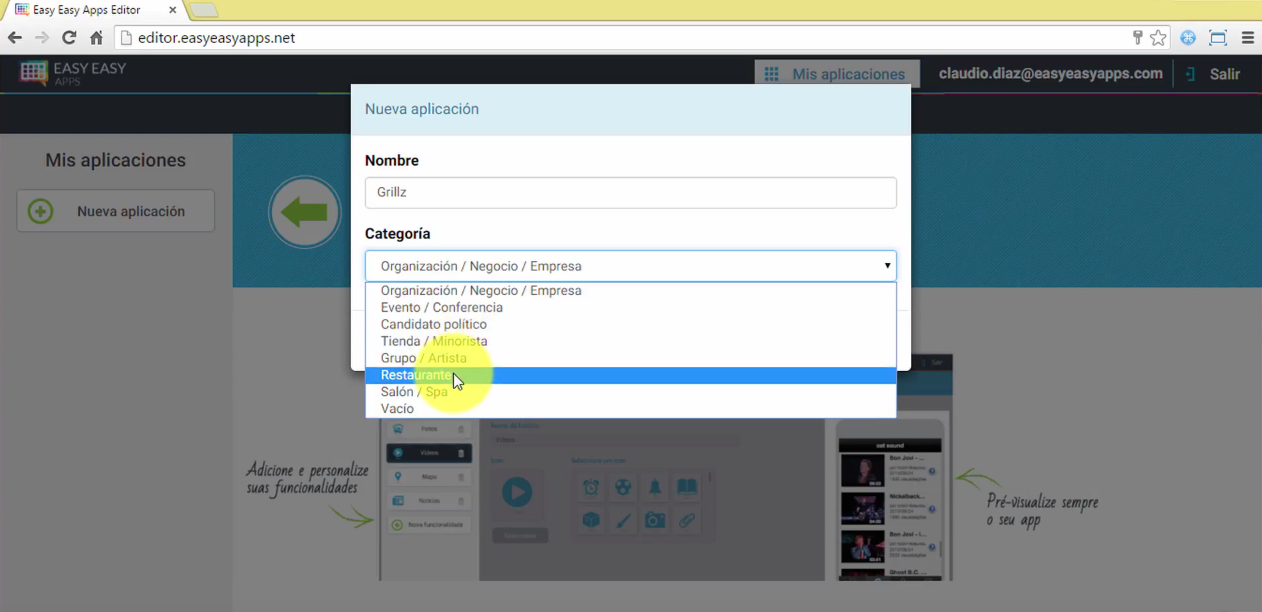This screenshot has width=1262, height=612.
Task: Select Tienda / Minorista category
Action: pyautogui.click(x=433, y=342)
